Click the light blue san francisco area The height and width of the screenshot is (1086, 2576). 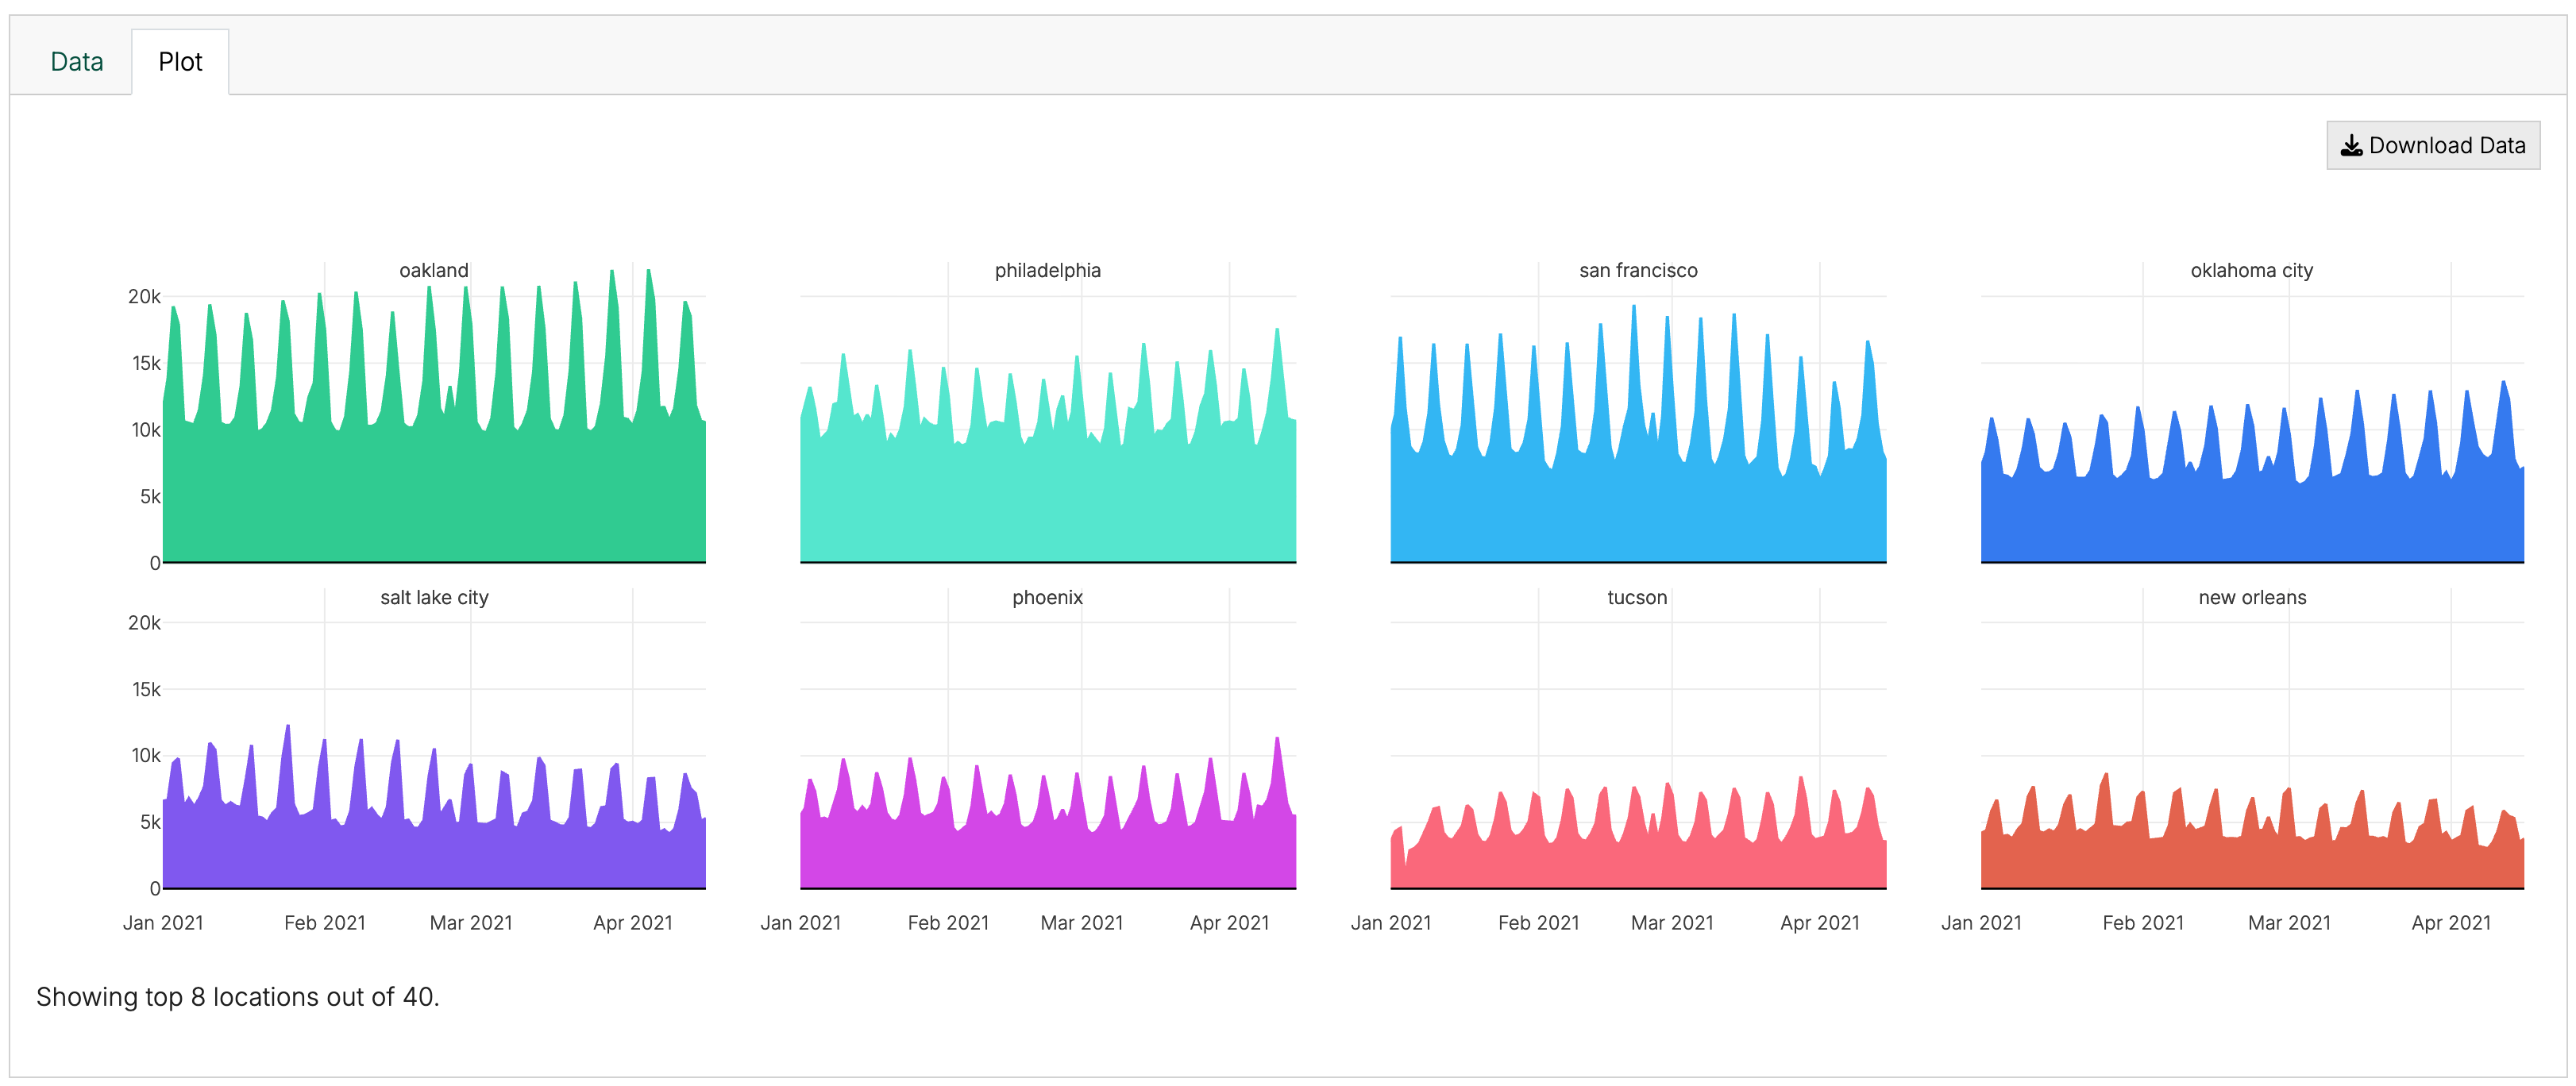pos(1638,510)
